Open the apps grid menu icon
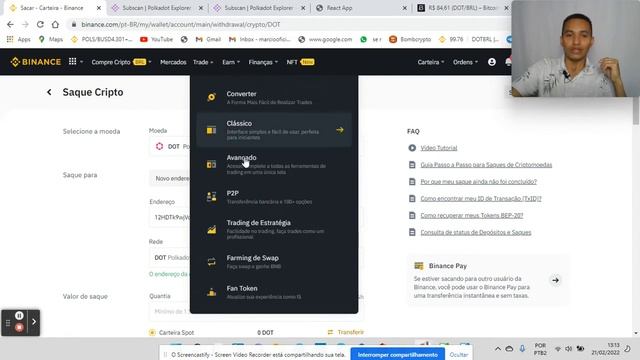This screenshot has height=360, width=640. pyautogui.click(x=72, y=61)
